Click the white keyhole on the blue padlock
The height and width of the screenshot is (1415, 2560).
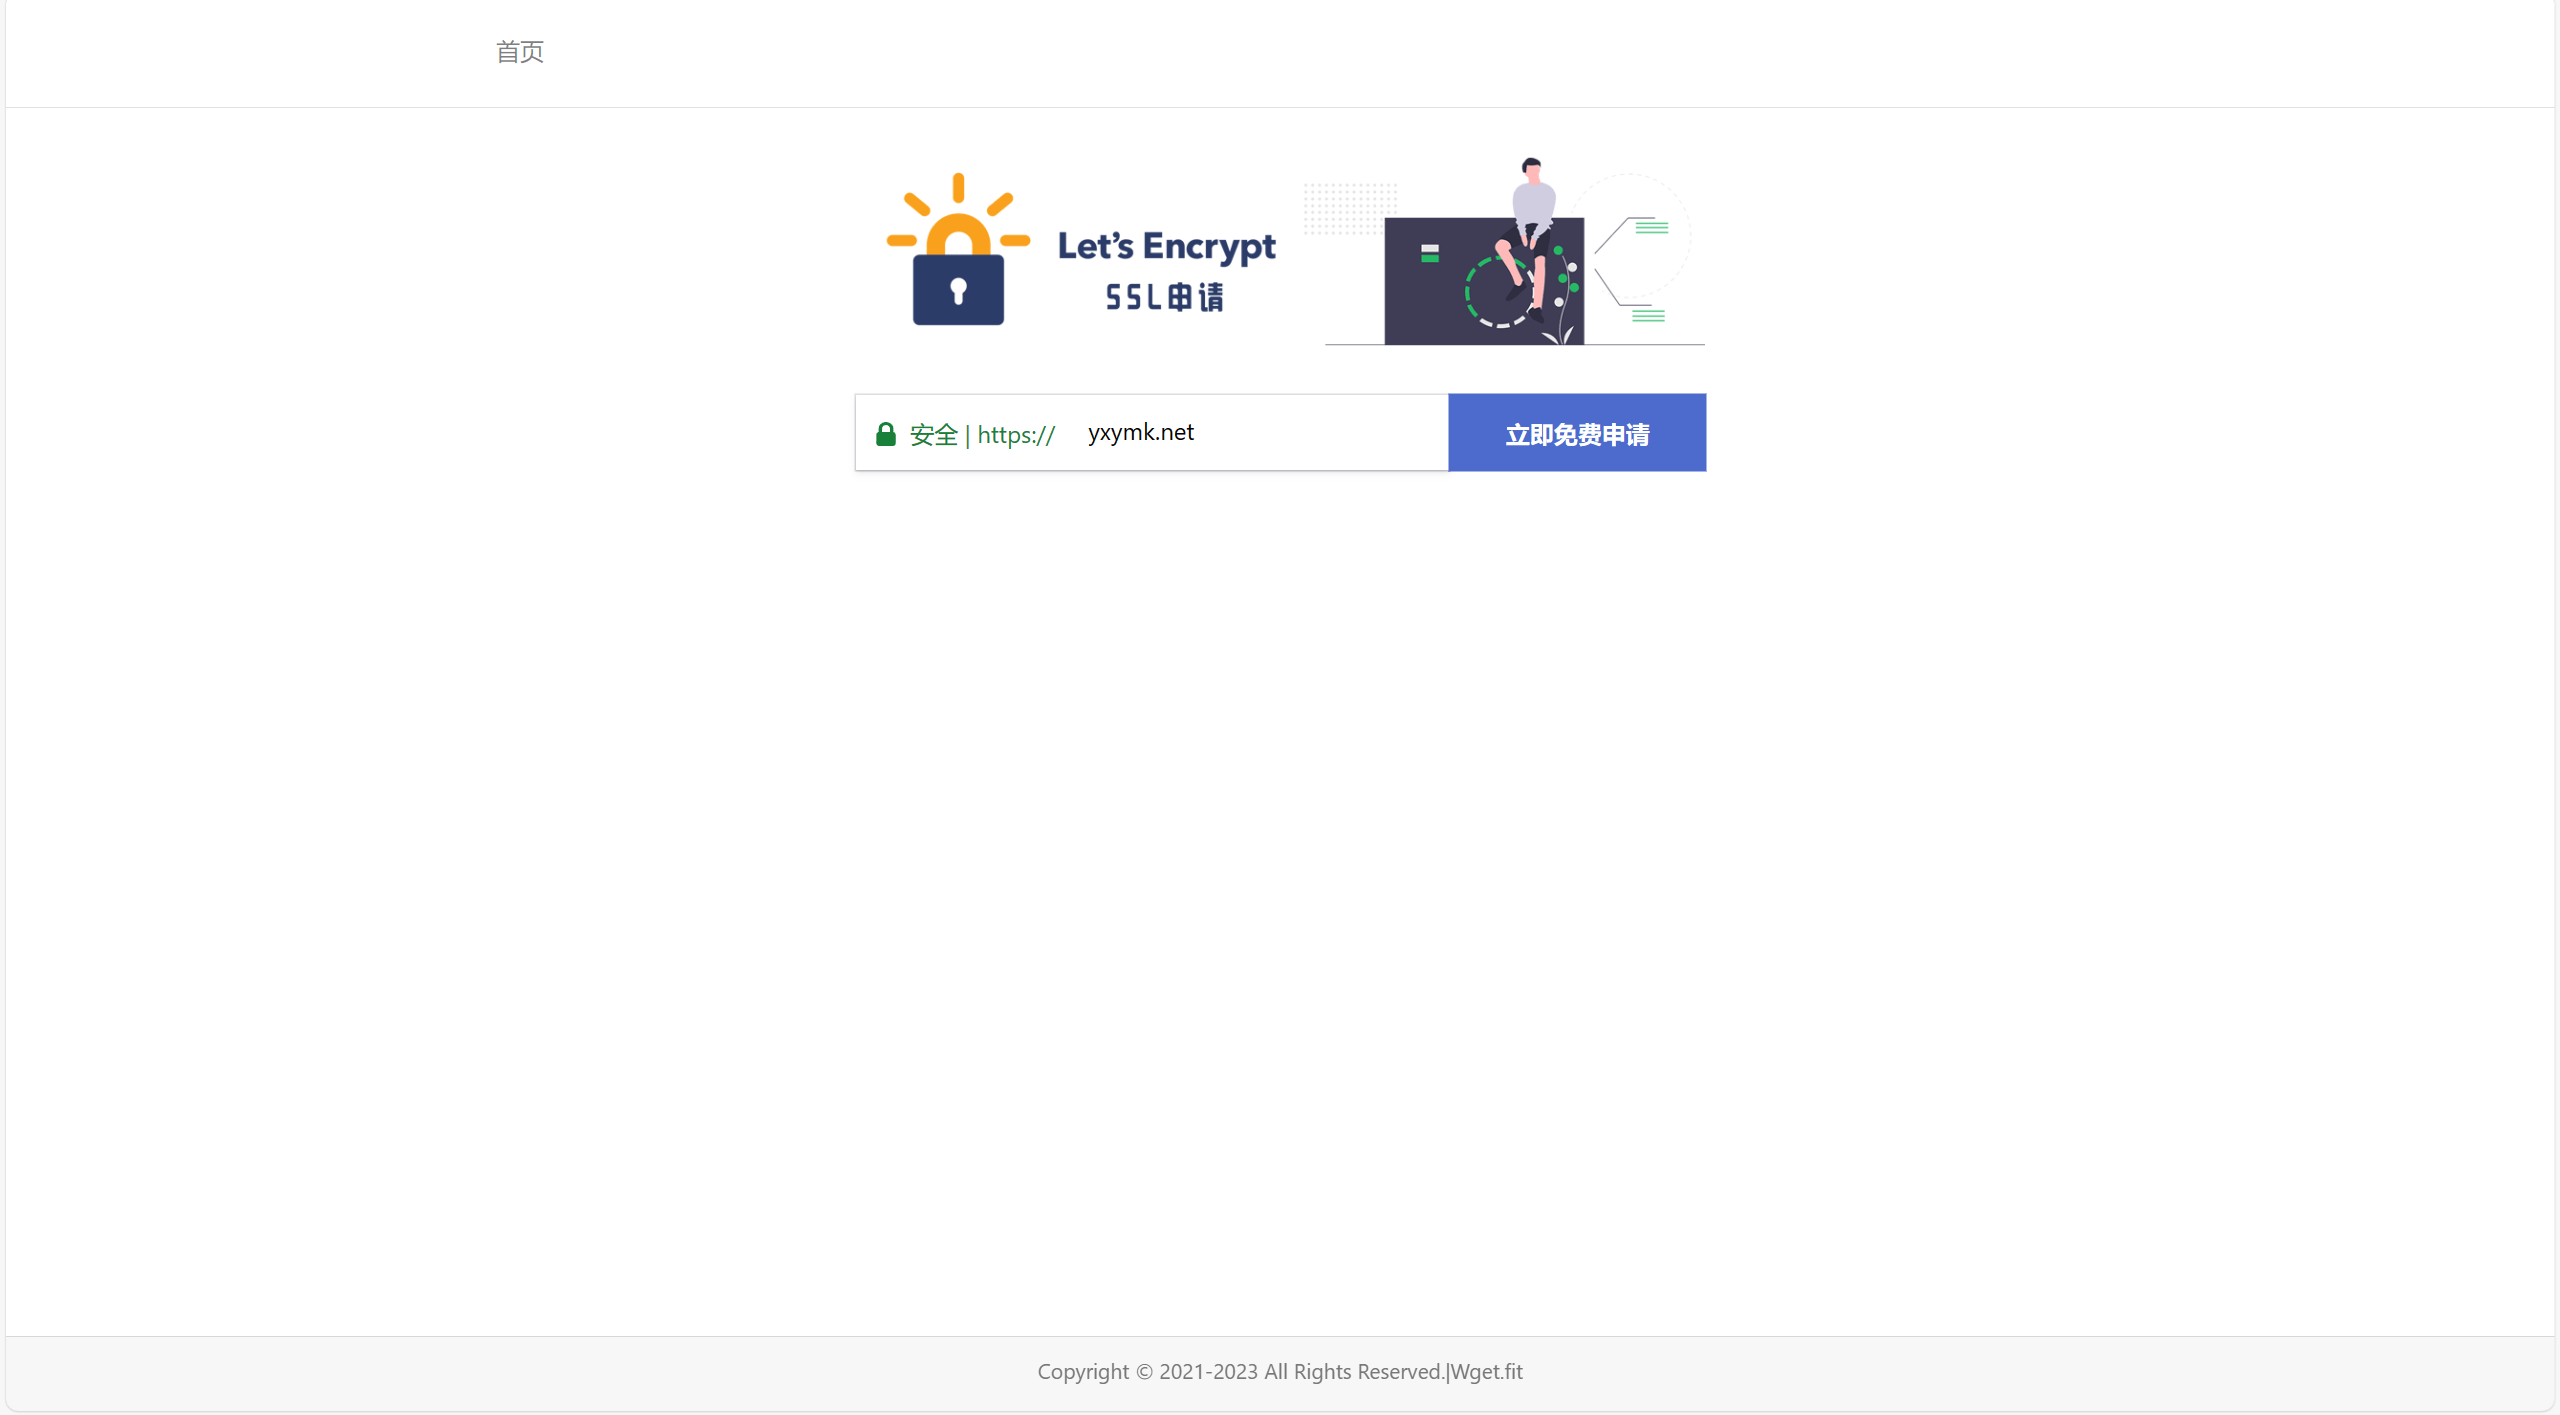tap(958, 291)
